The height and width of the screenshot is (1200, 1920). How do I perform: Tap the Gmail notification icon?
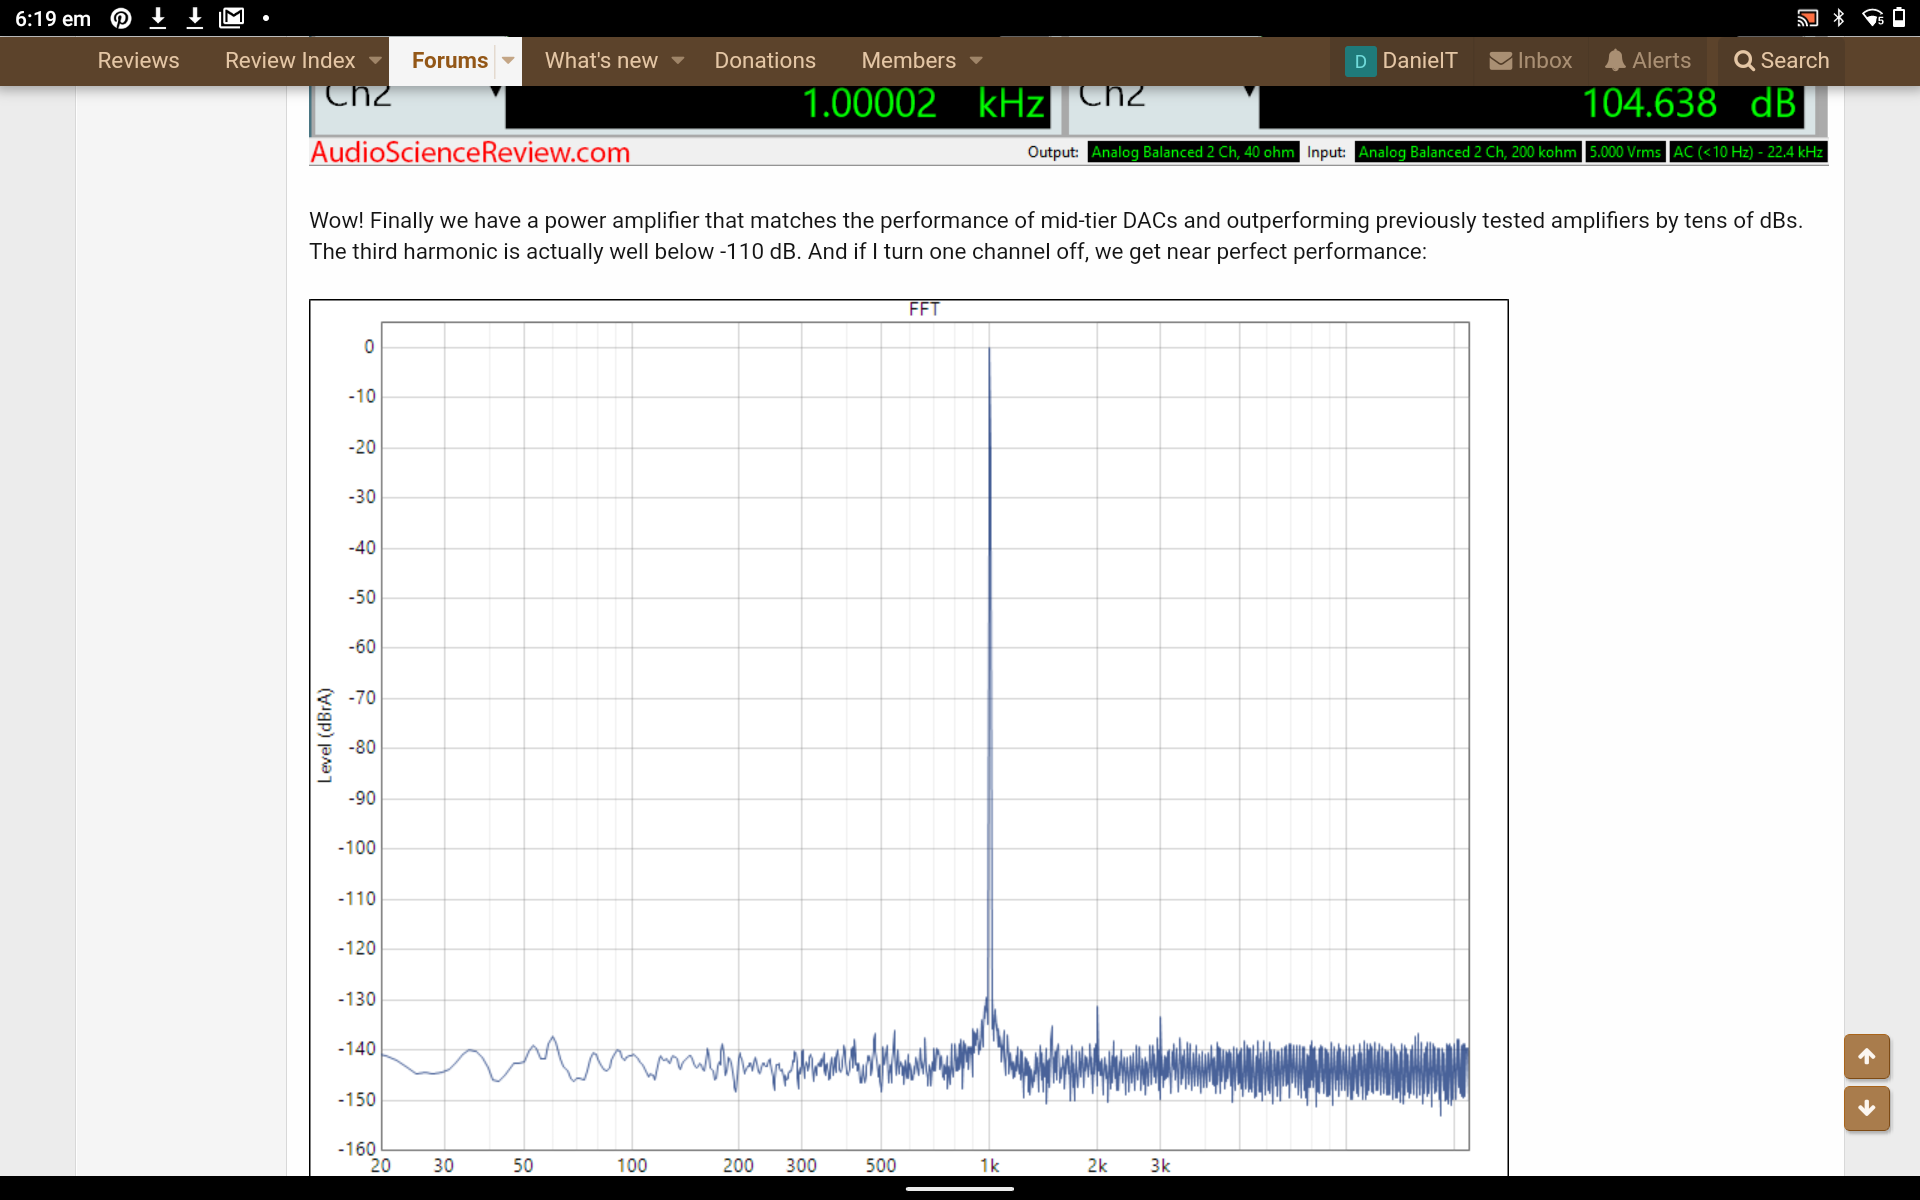(232, 18)
